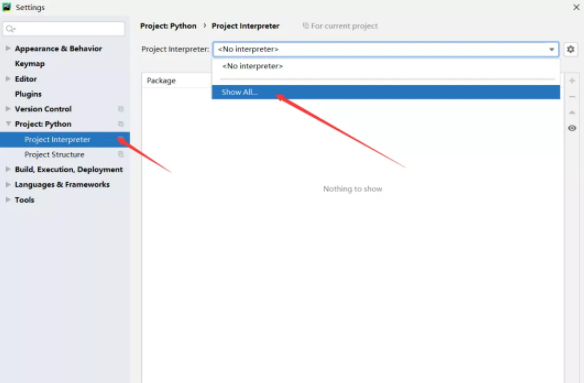Expand Languages & Frameworks section
Image resolution: width=584 pixels, height=383 pixels.
tap(8, 184)
